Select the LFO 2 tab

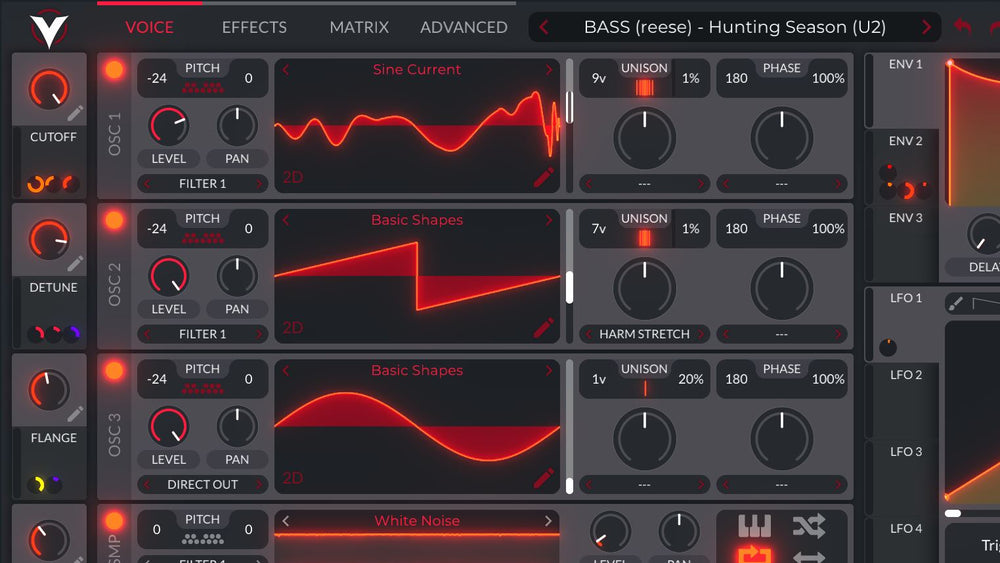pos(906,375)
